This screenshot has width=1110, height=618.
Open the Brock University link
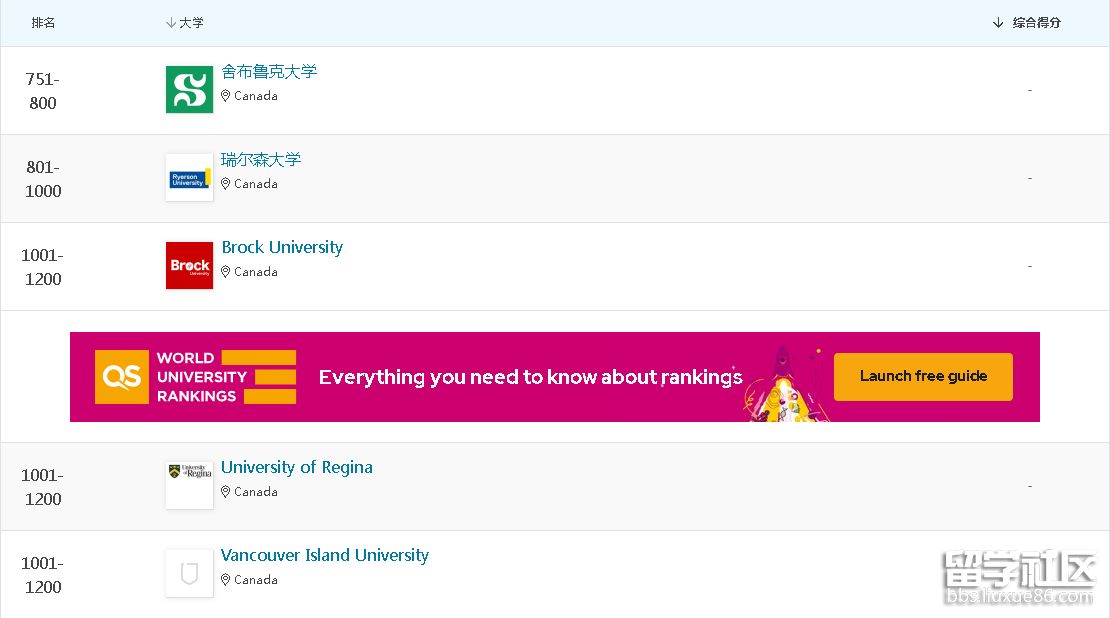point(282,248)
